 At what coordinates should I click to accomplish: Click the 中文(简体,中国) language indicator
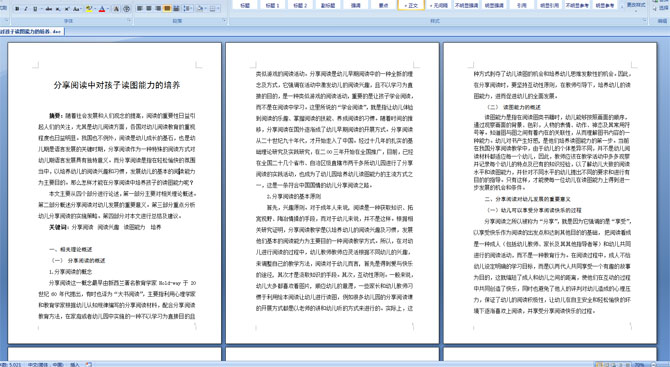tap(46, 364)
